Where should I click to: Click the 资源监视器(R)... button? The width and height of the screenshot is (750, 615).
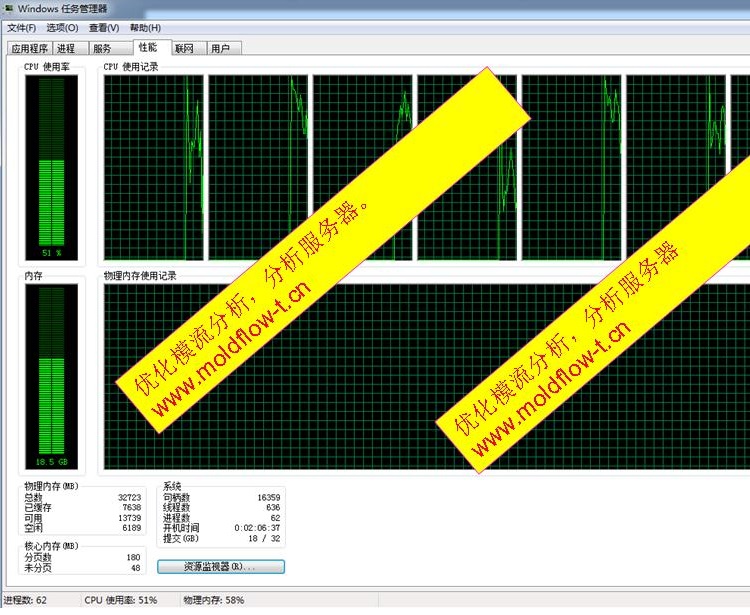point(221,567)
